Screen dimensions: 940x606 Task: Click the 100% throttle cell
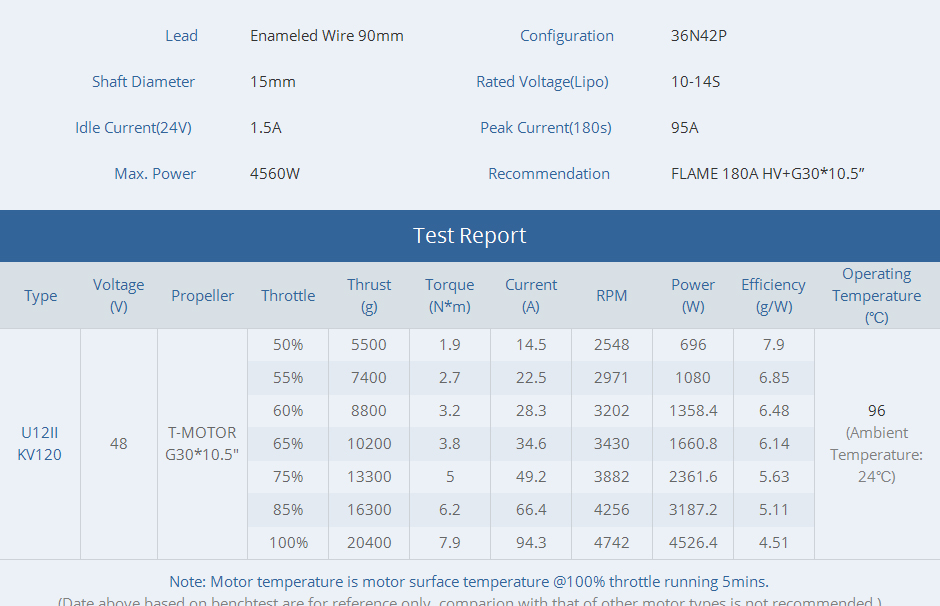288,543
